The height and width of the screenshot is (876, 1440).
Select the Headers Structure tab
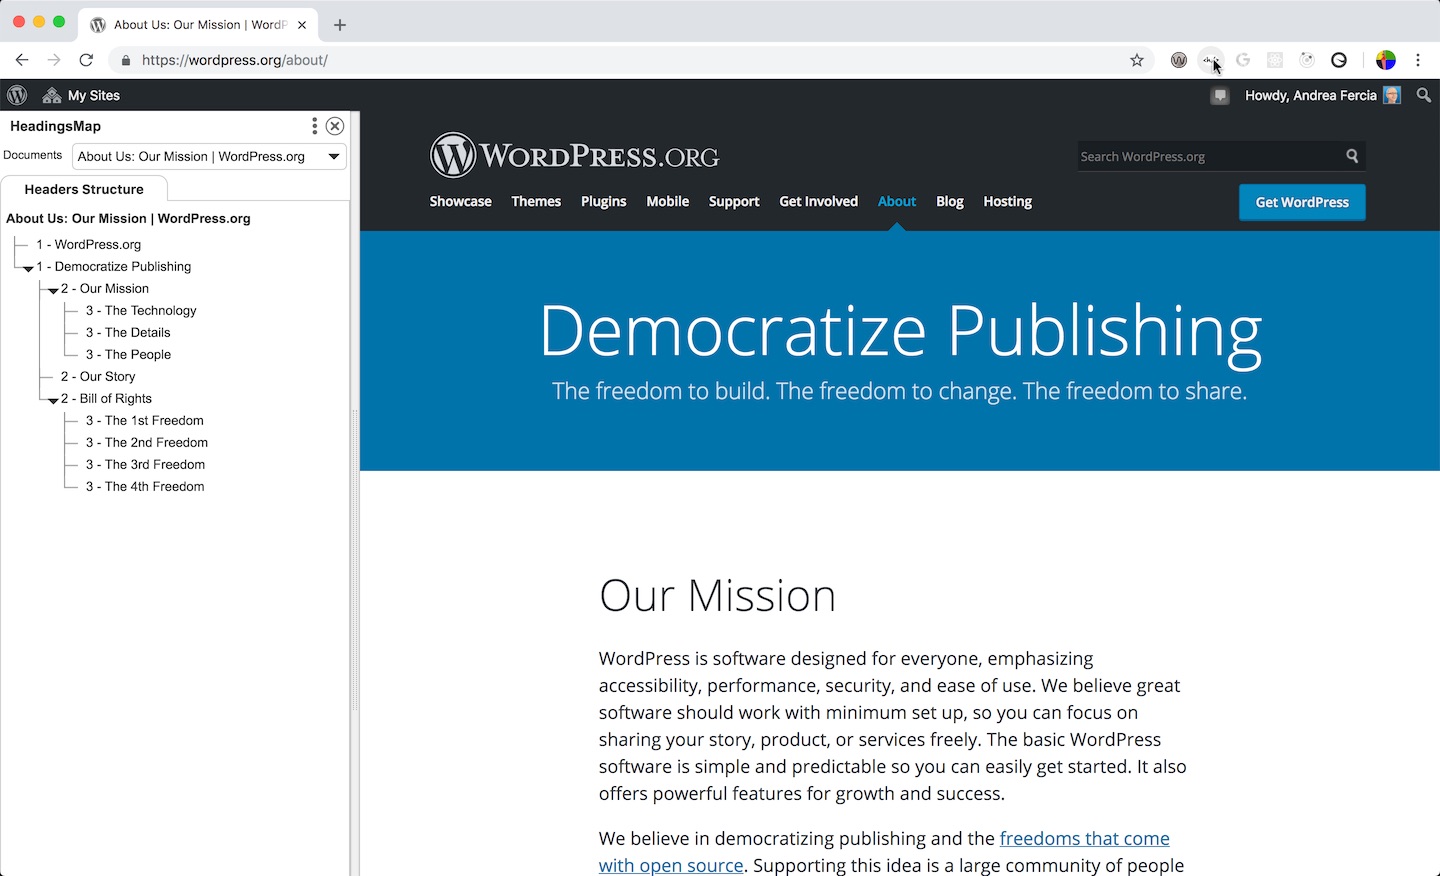click(x=84, y=189)
